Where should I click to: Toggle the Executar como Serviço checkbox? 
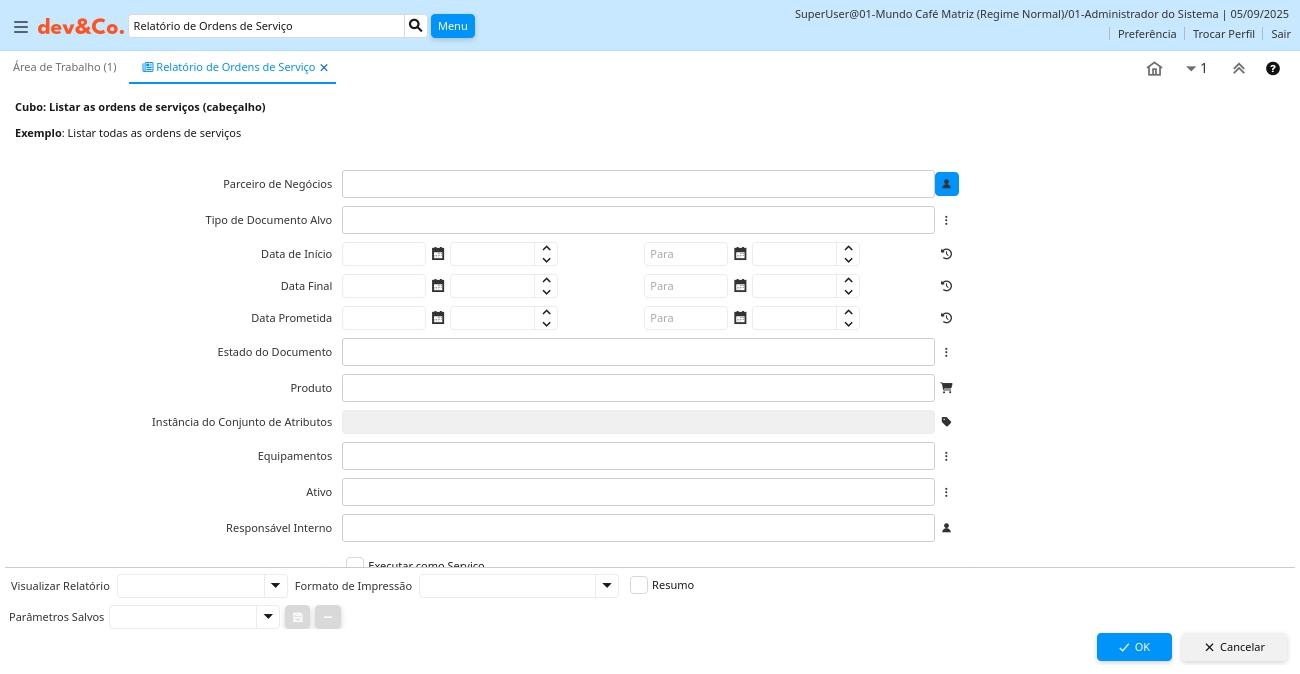355,564
